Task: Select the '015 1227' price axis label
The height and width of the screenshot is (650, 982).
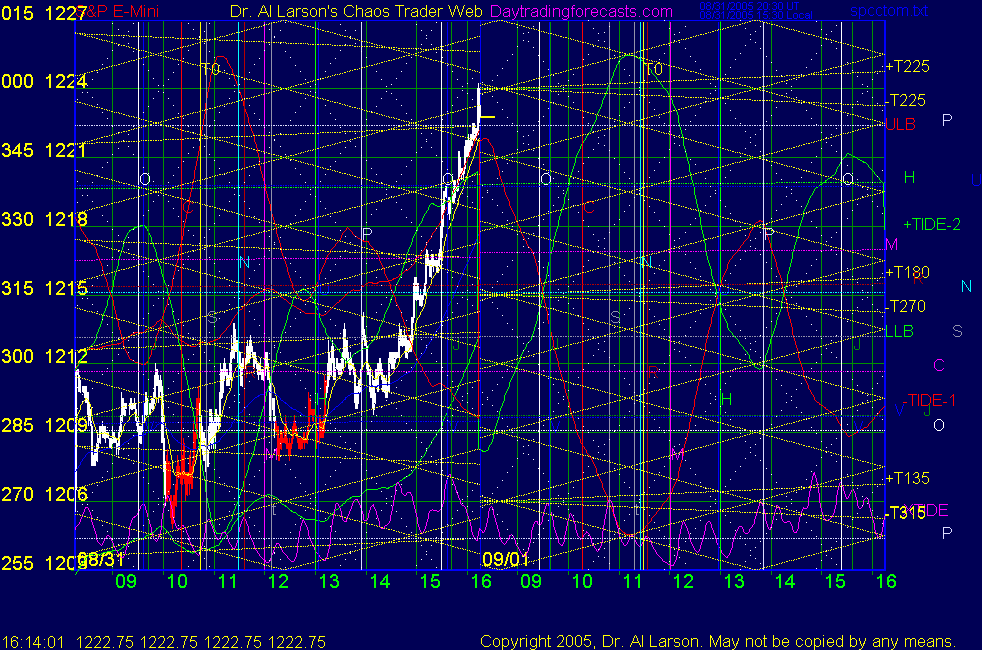Action: click(x=44, y=13)
